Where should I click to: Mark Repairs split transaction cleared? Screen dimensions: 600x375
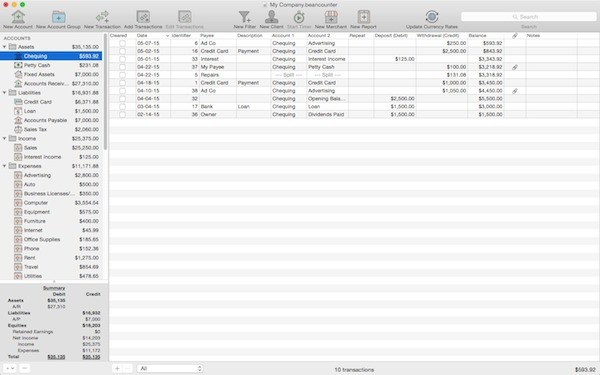click(122, 75)
